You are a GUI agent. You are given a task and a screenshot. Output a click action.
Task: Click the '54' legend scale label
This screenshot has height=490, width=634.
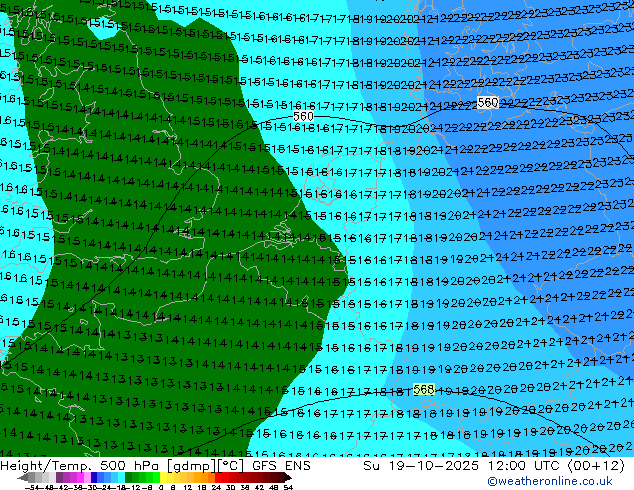coord(288,488)
